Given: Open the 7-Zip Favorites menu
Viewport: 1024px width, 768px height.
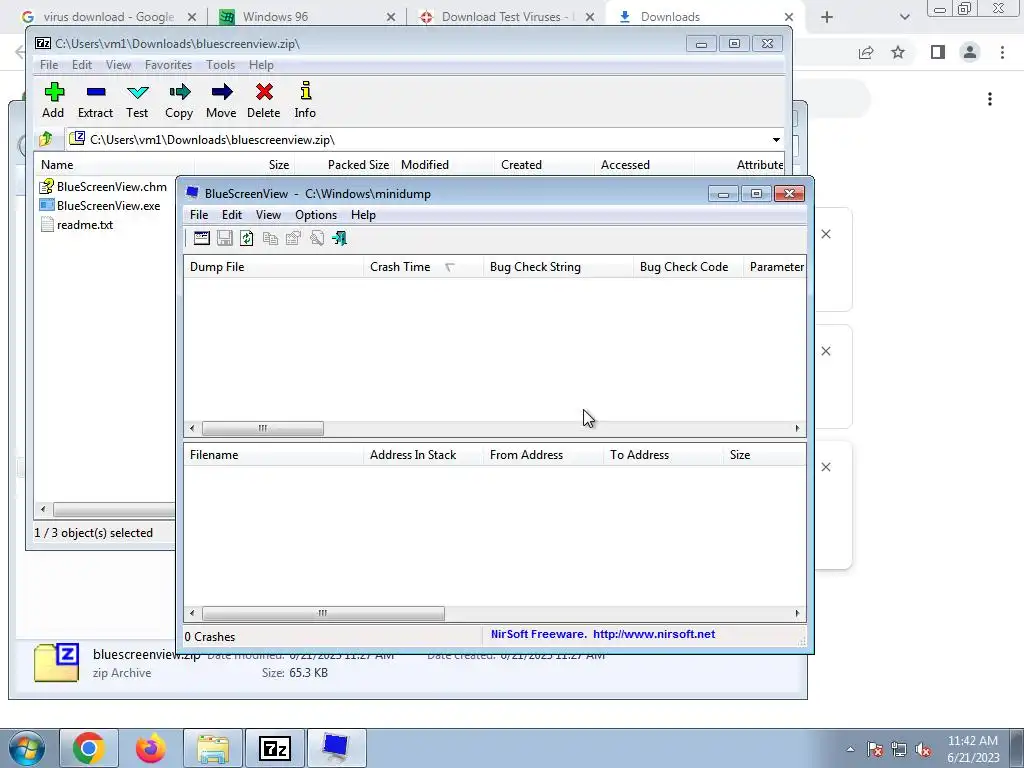Looking at the screenshot, I should point(168,65).
